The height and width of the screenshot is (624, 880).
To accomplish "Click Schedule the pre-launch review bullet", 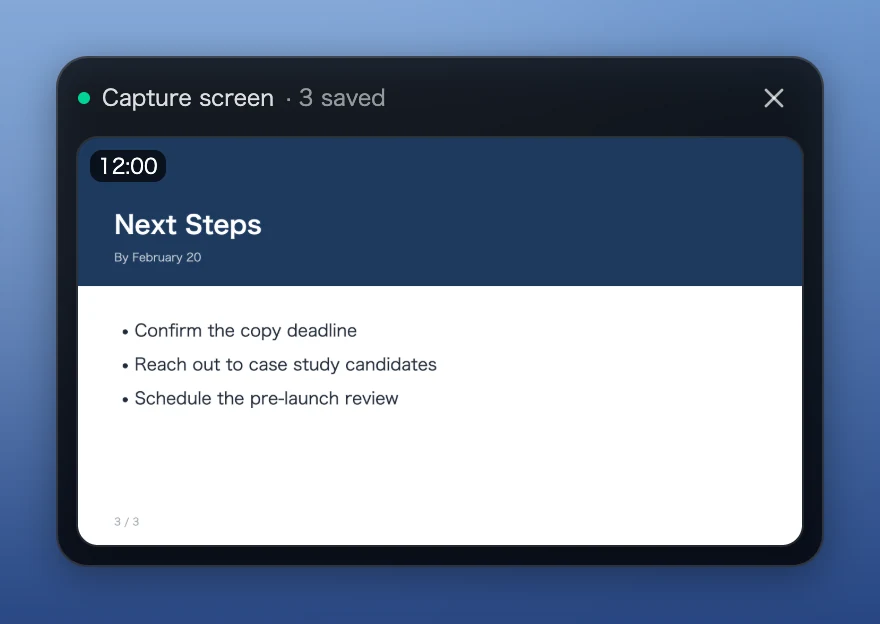I will [266, 398].
